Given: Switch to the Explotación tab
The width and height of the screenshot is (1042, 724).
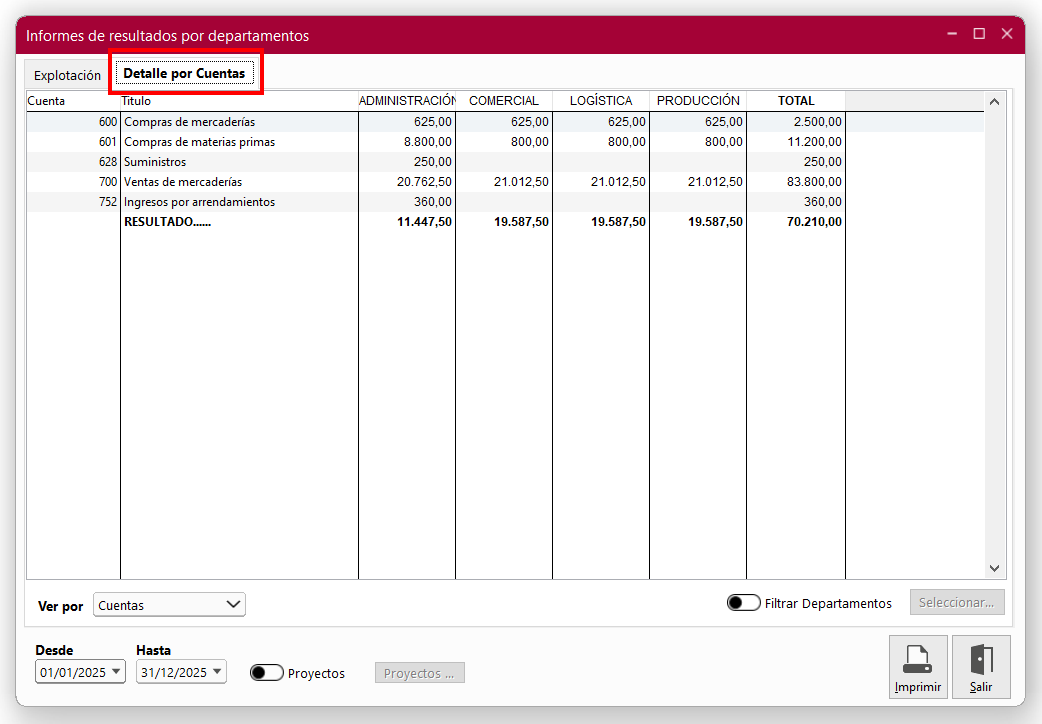Looking at the screenshot, I should click(x=67, y=75).
